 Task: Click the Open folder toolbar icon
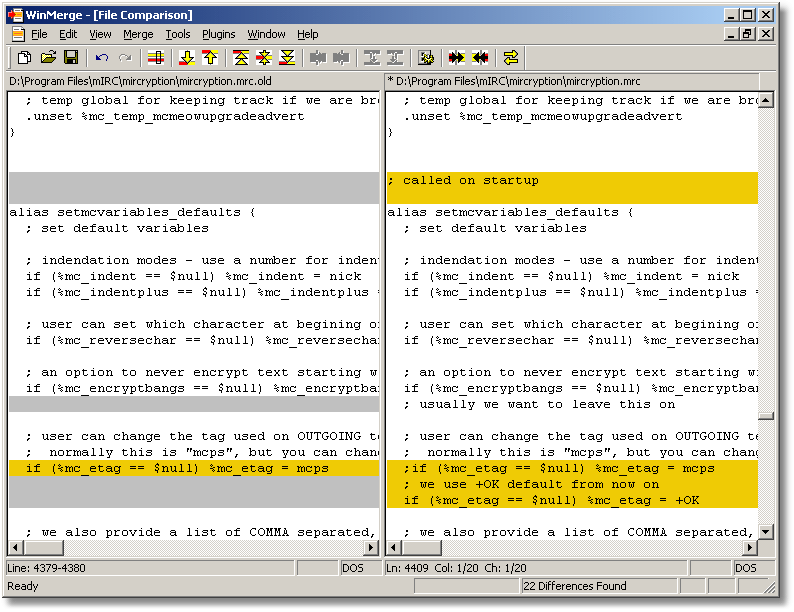click(x=48, y=58)
